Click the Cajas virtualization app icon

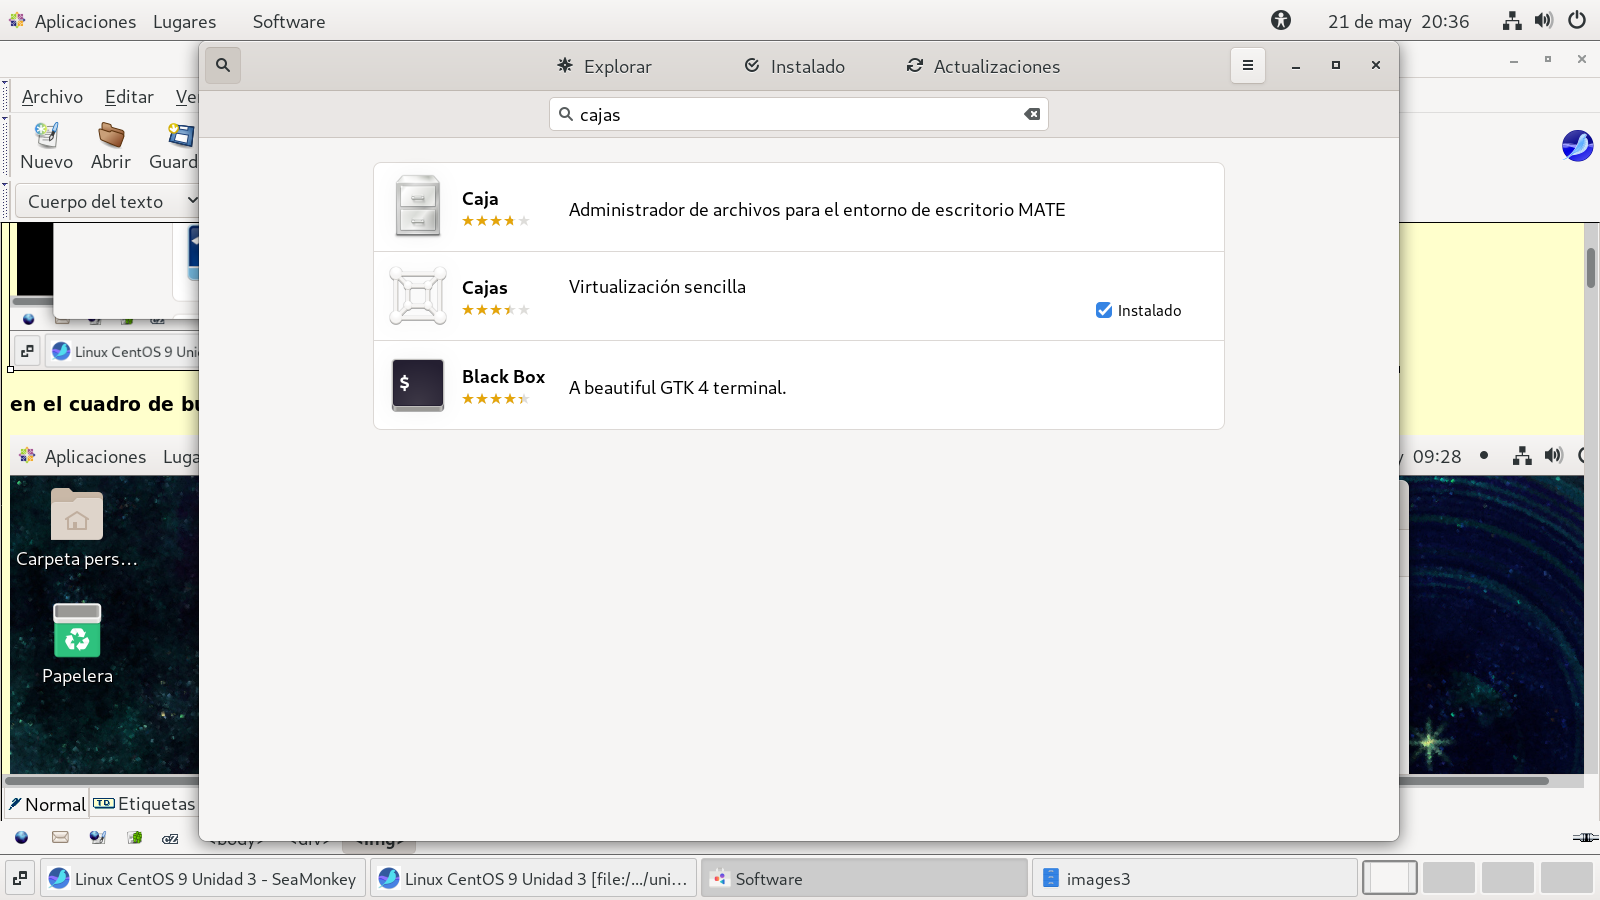pos(418,296)
